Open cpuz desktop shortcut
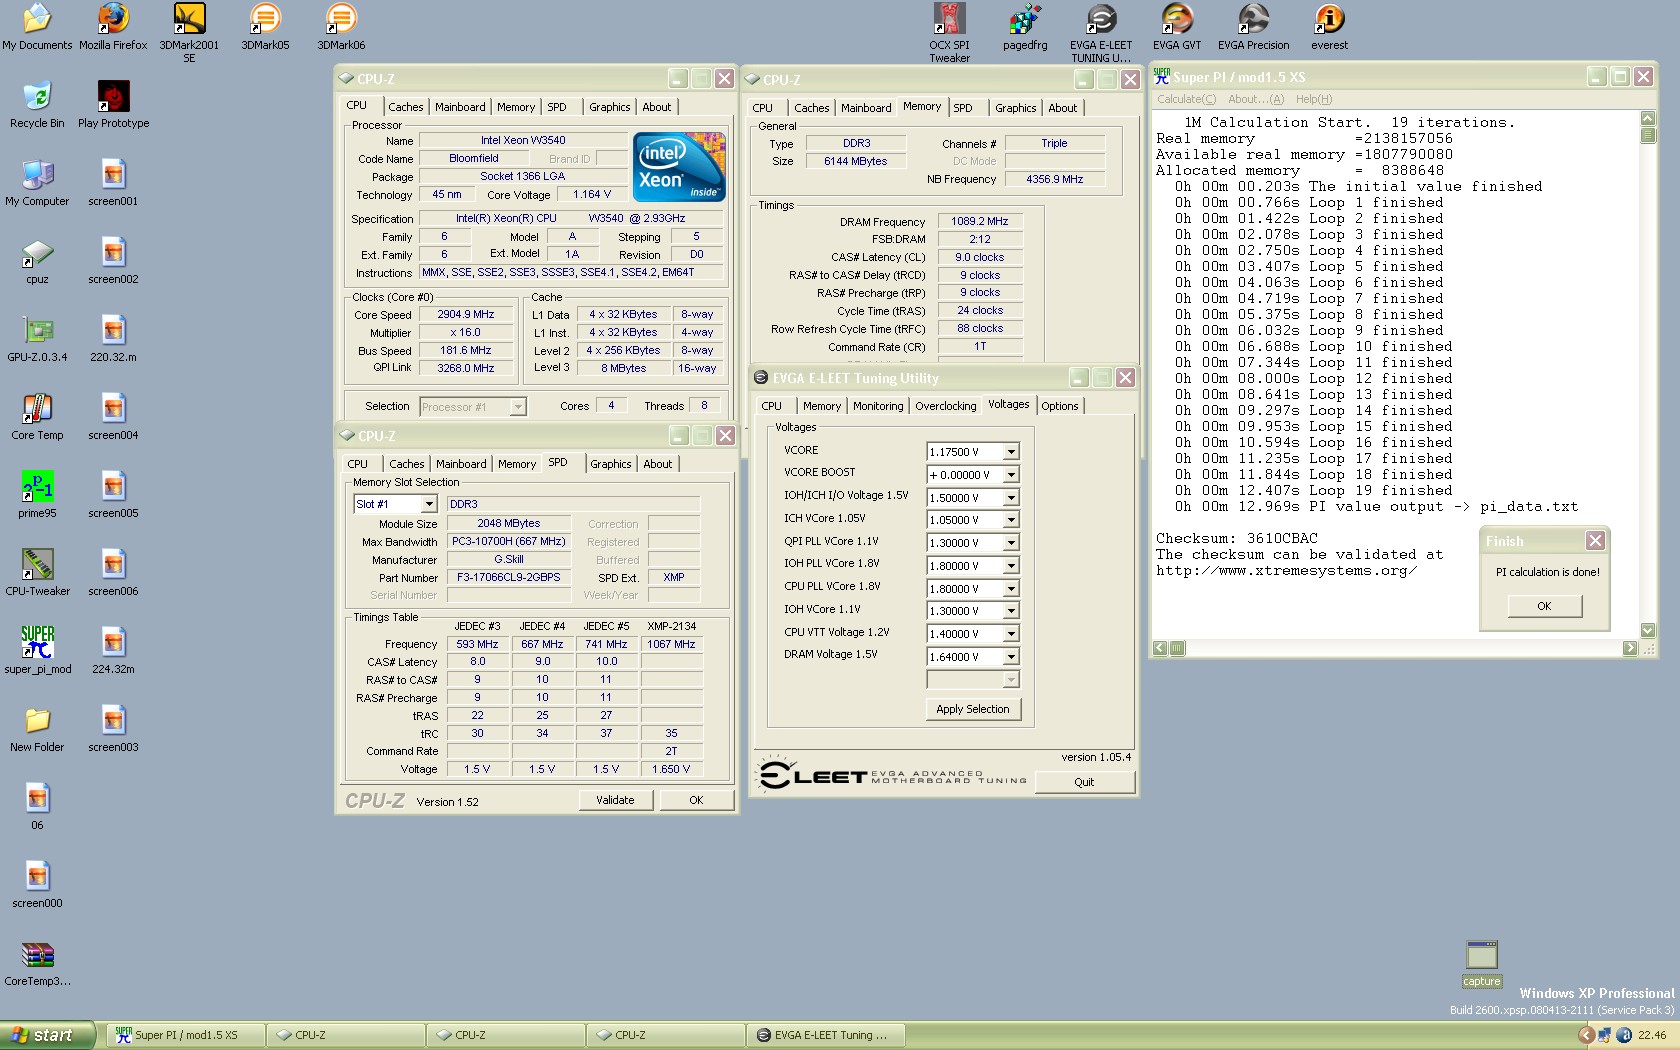 [x=37, y=261]
